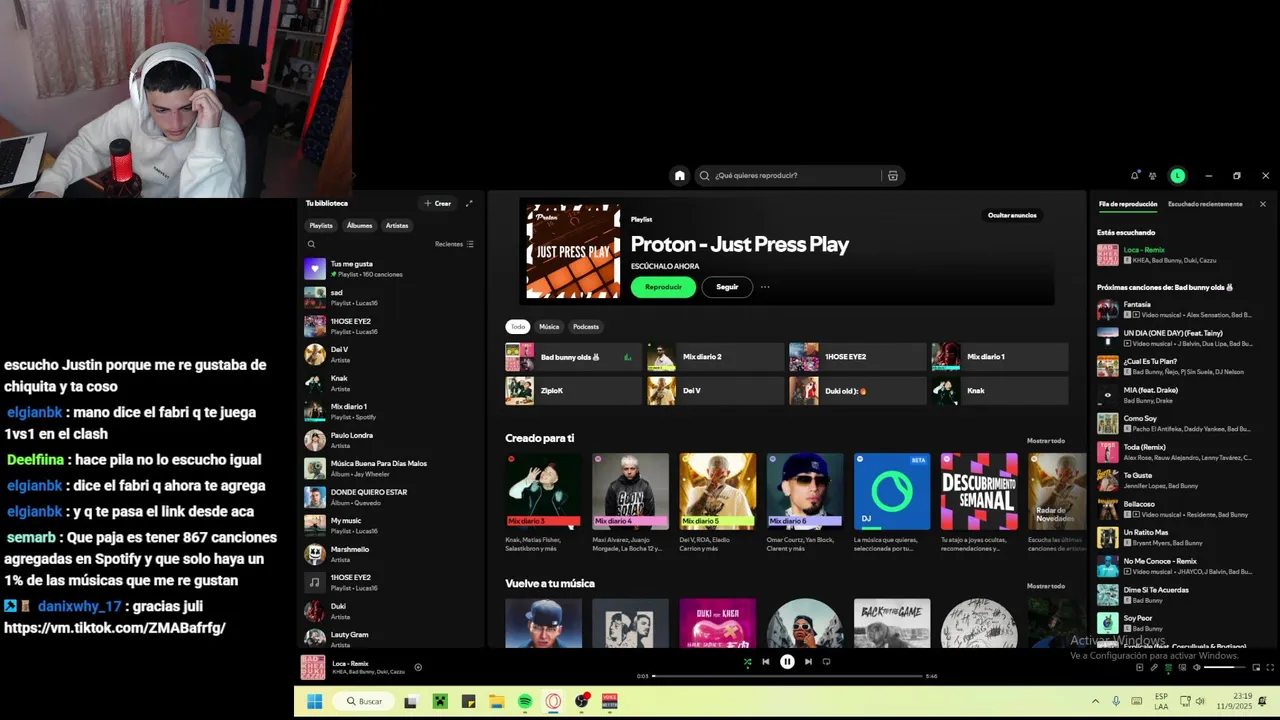Enter fullscreen mode icon

(x=1270, y=667)
